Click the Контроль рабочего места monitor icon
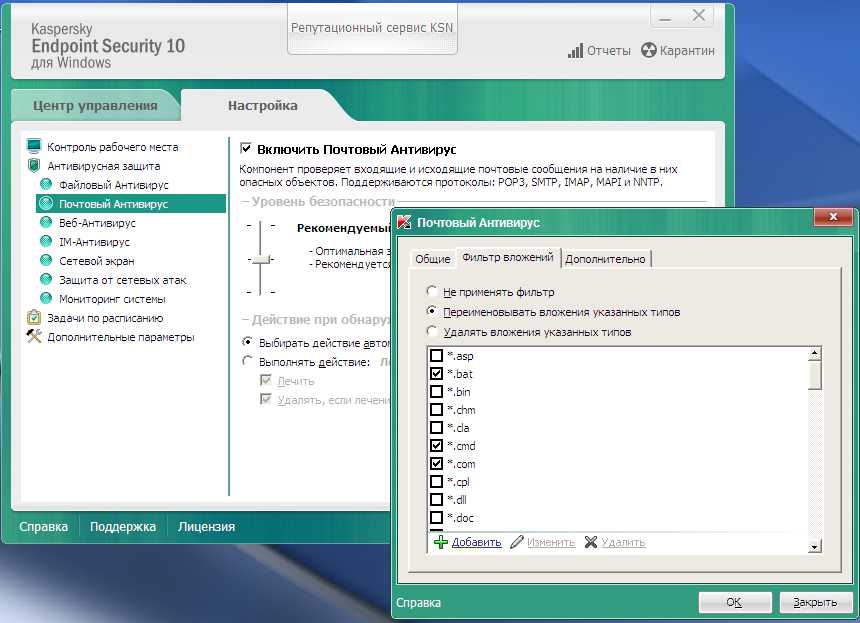860x623 pixels. [x=34, y=146]
